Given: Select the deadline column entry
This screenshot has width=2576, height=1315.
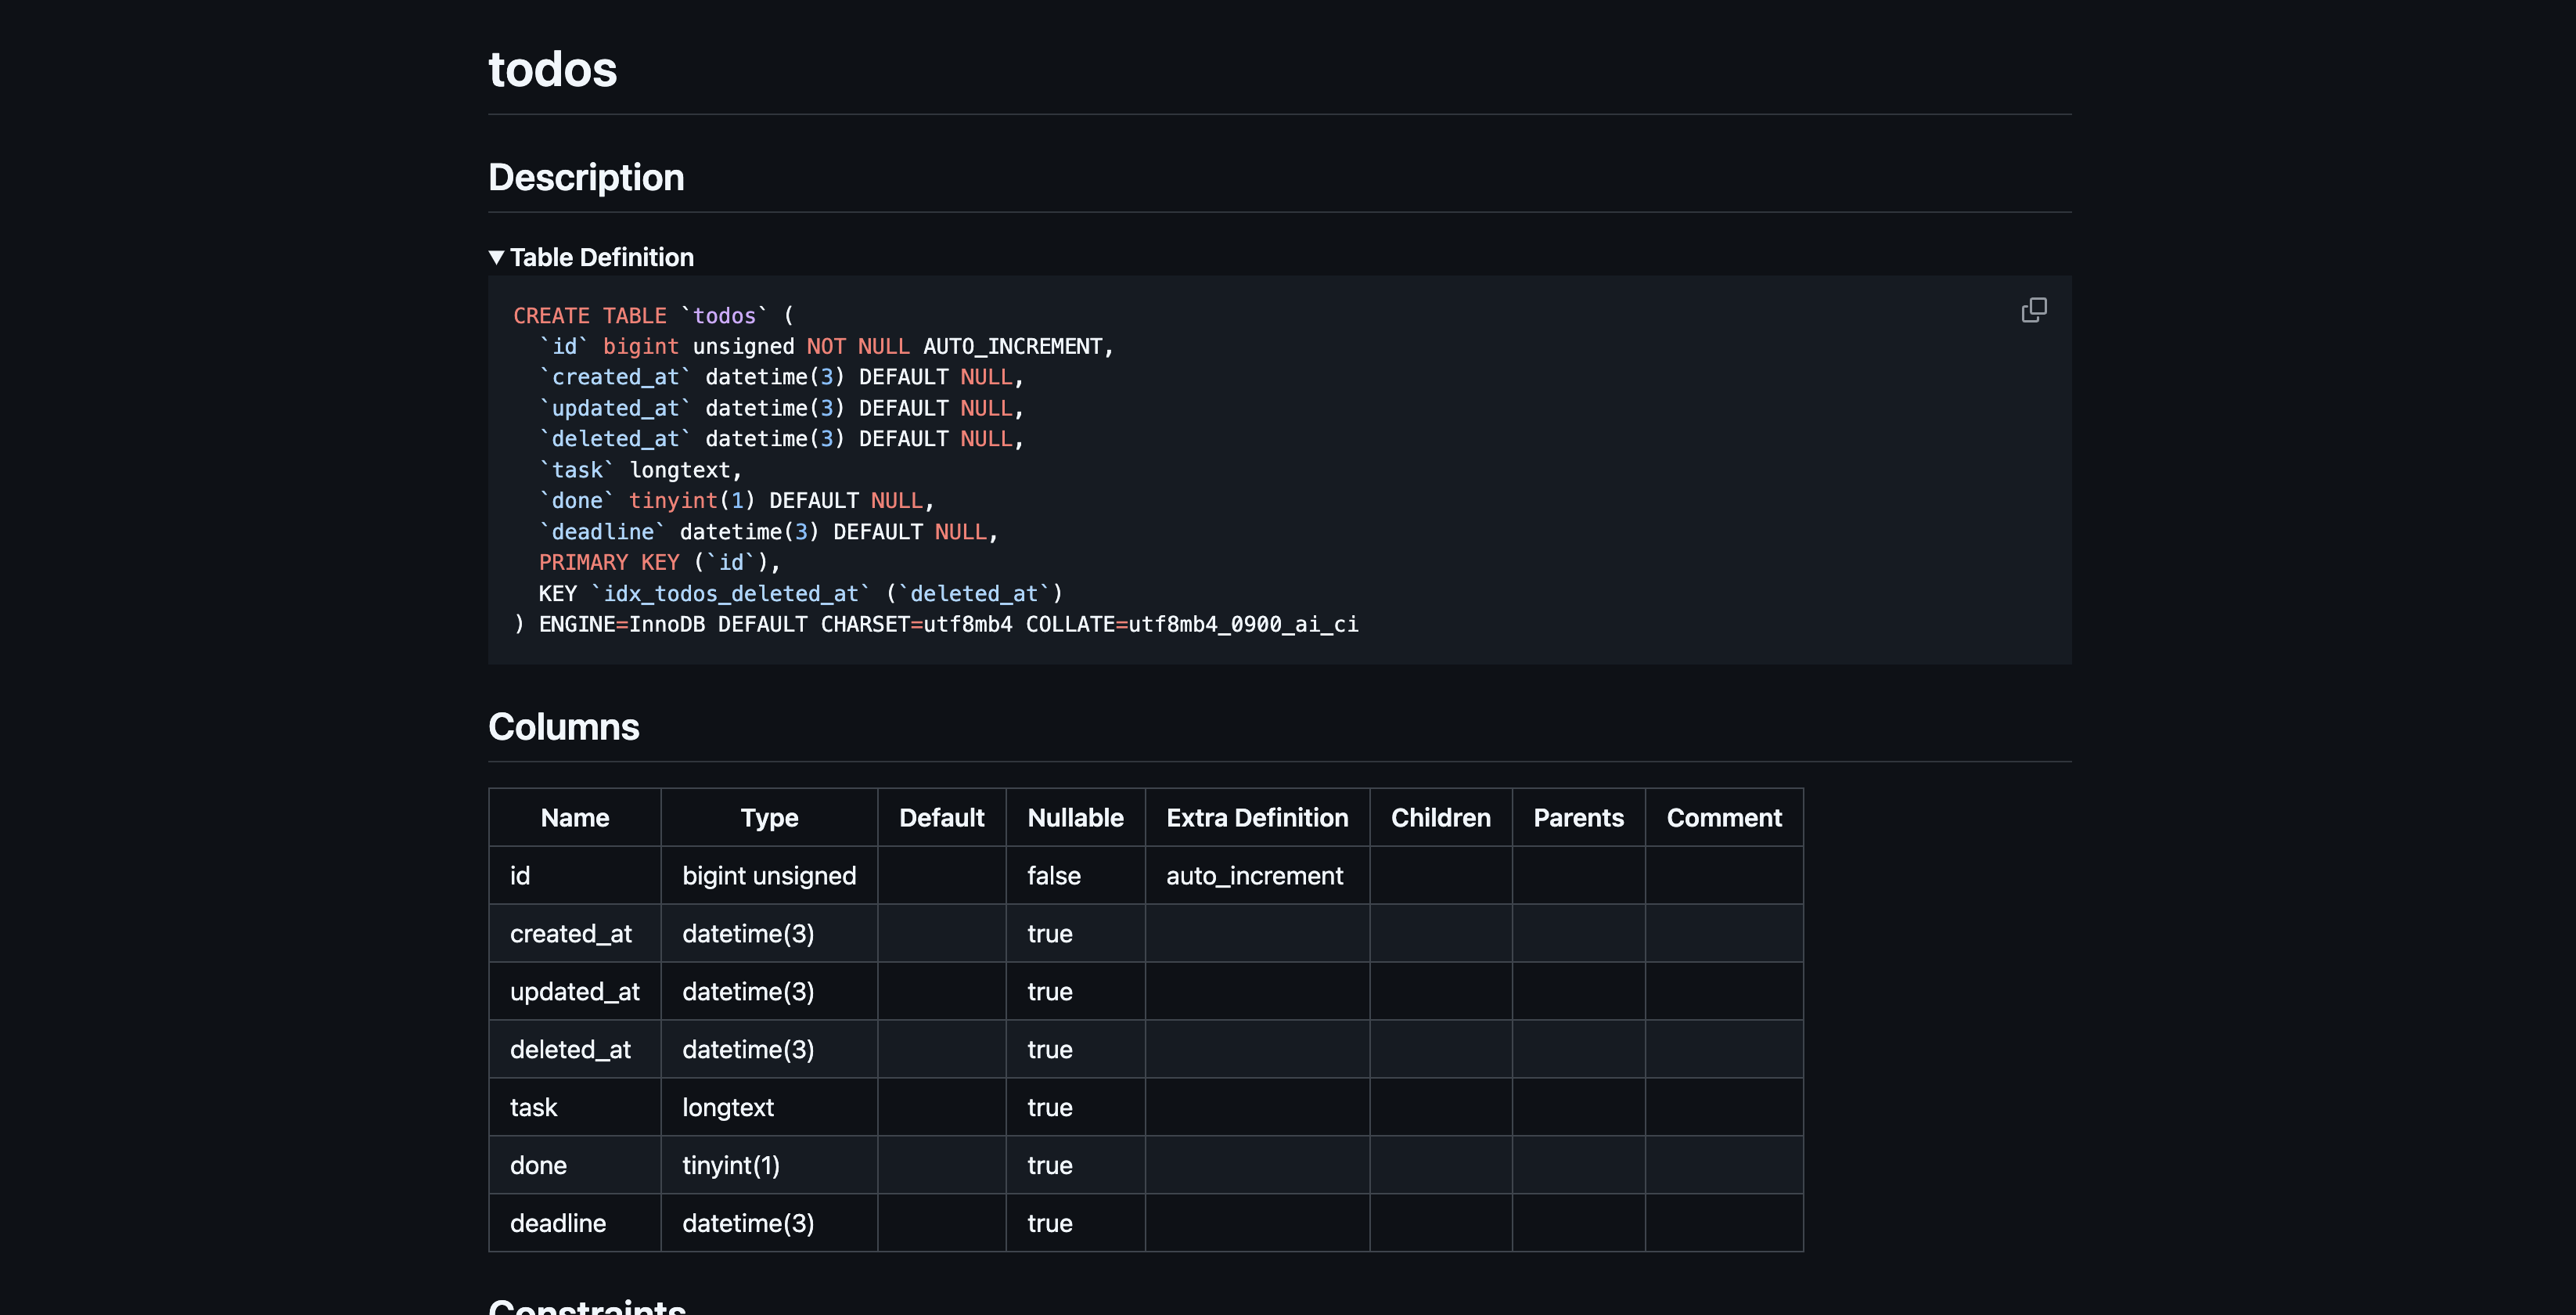Looking at the screenshot, I should coord(558,1223).
